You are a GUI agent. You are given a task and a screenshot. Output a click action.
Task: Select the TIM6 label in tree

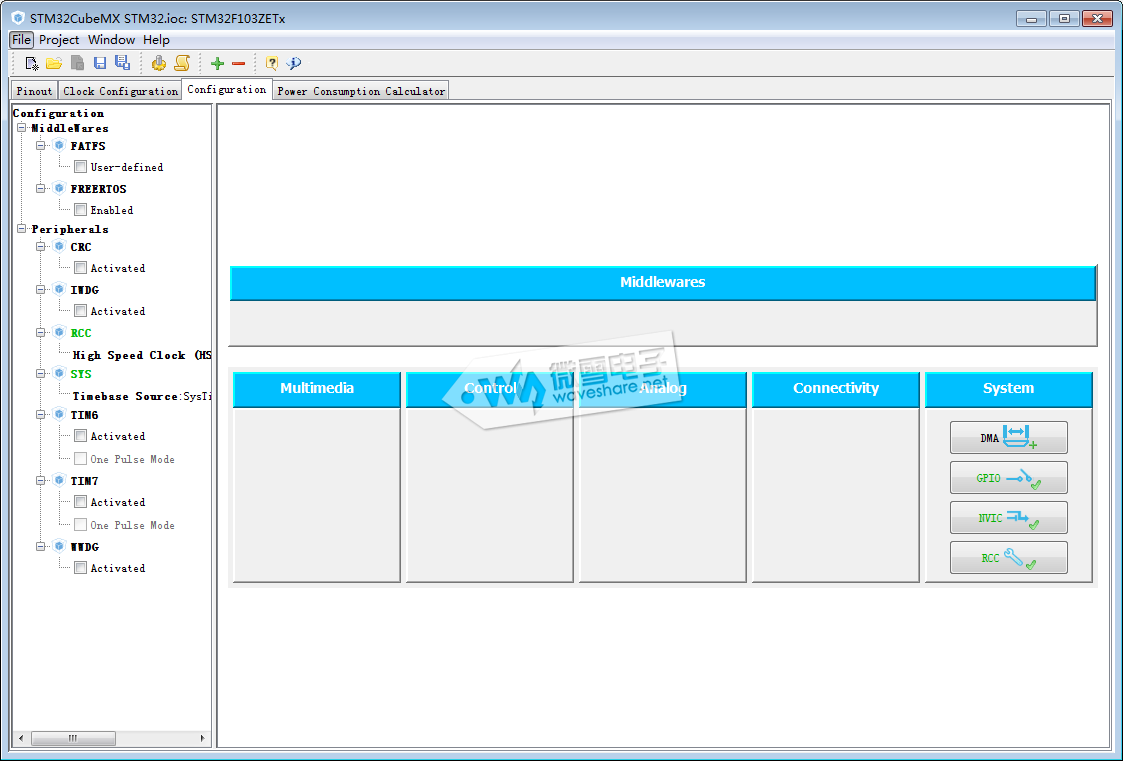point(85,415)
